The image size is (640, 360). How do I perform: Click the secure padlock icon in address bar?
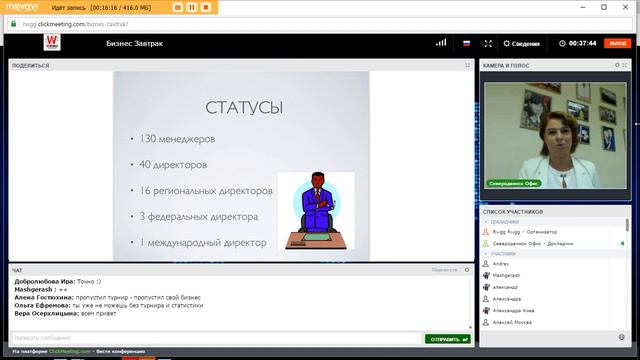(13, 24)
